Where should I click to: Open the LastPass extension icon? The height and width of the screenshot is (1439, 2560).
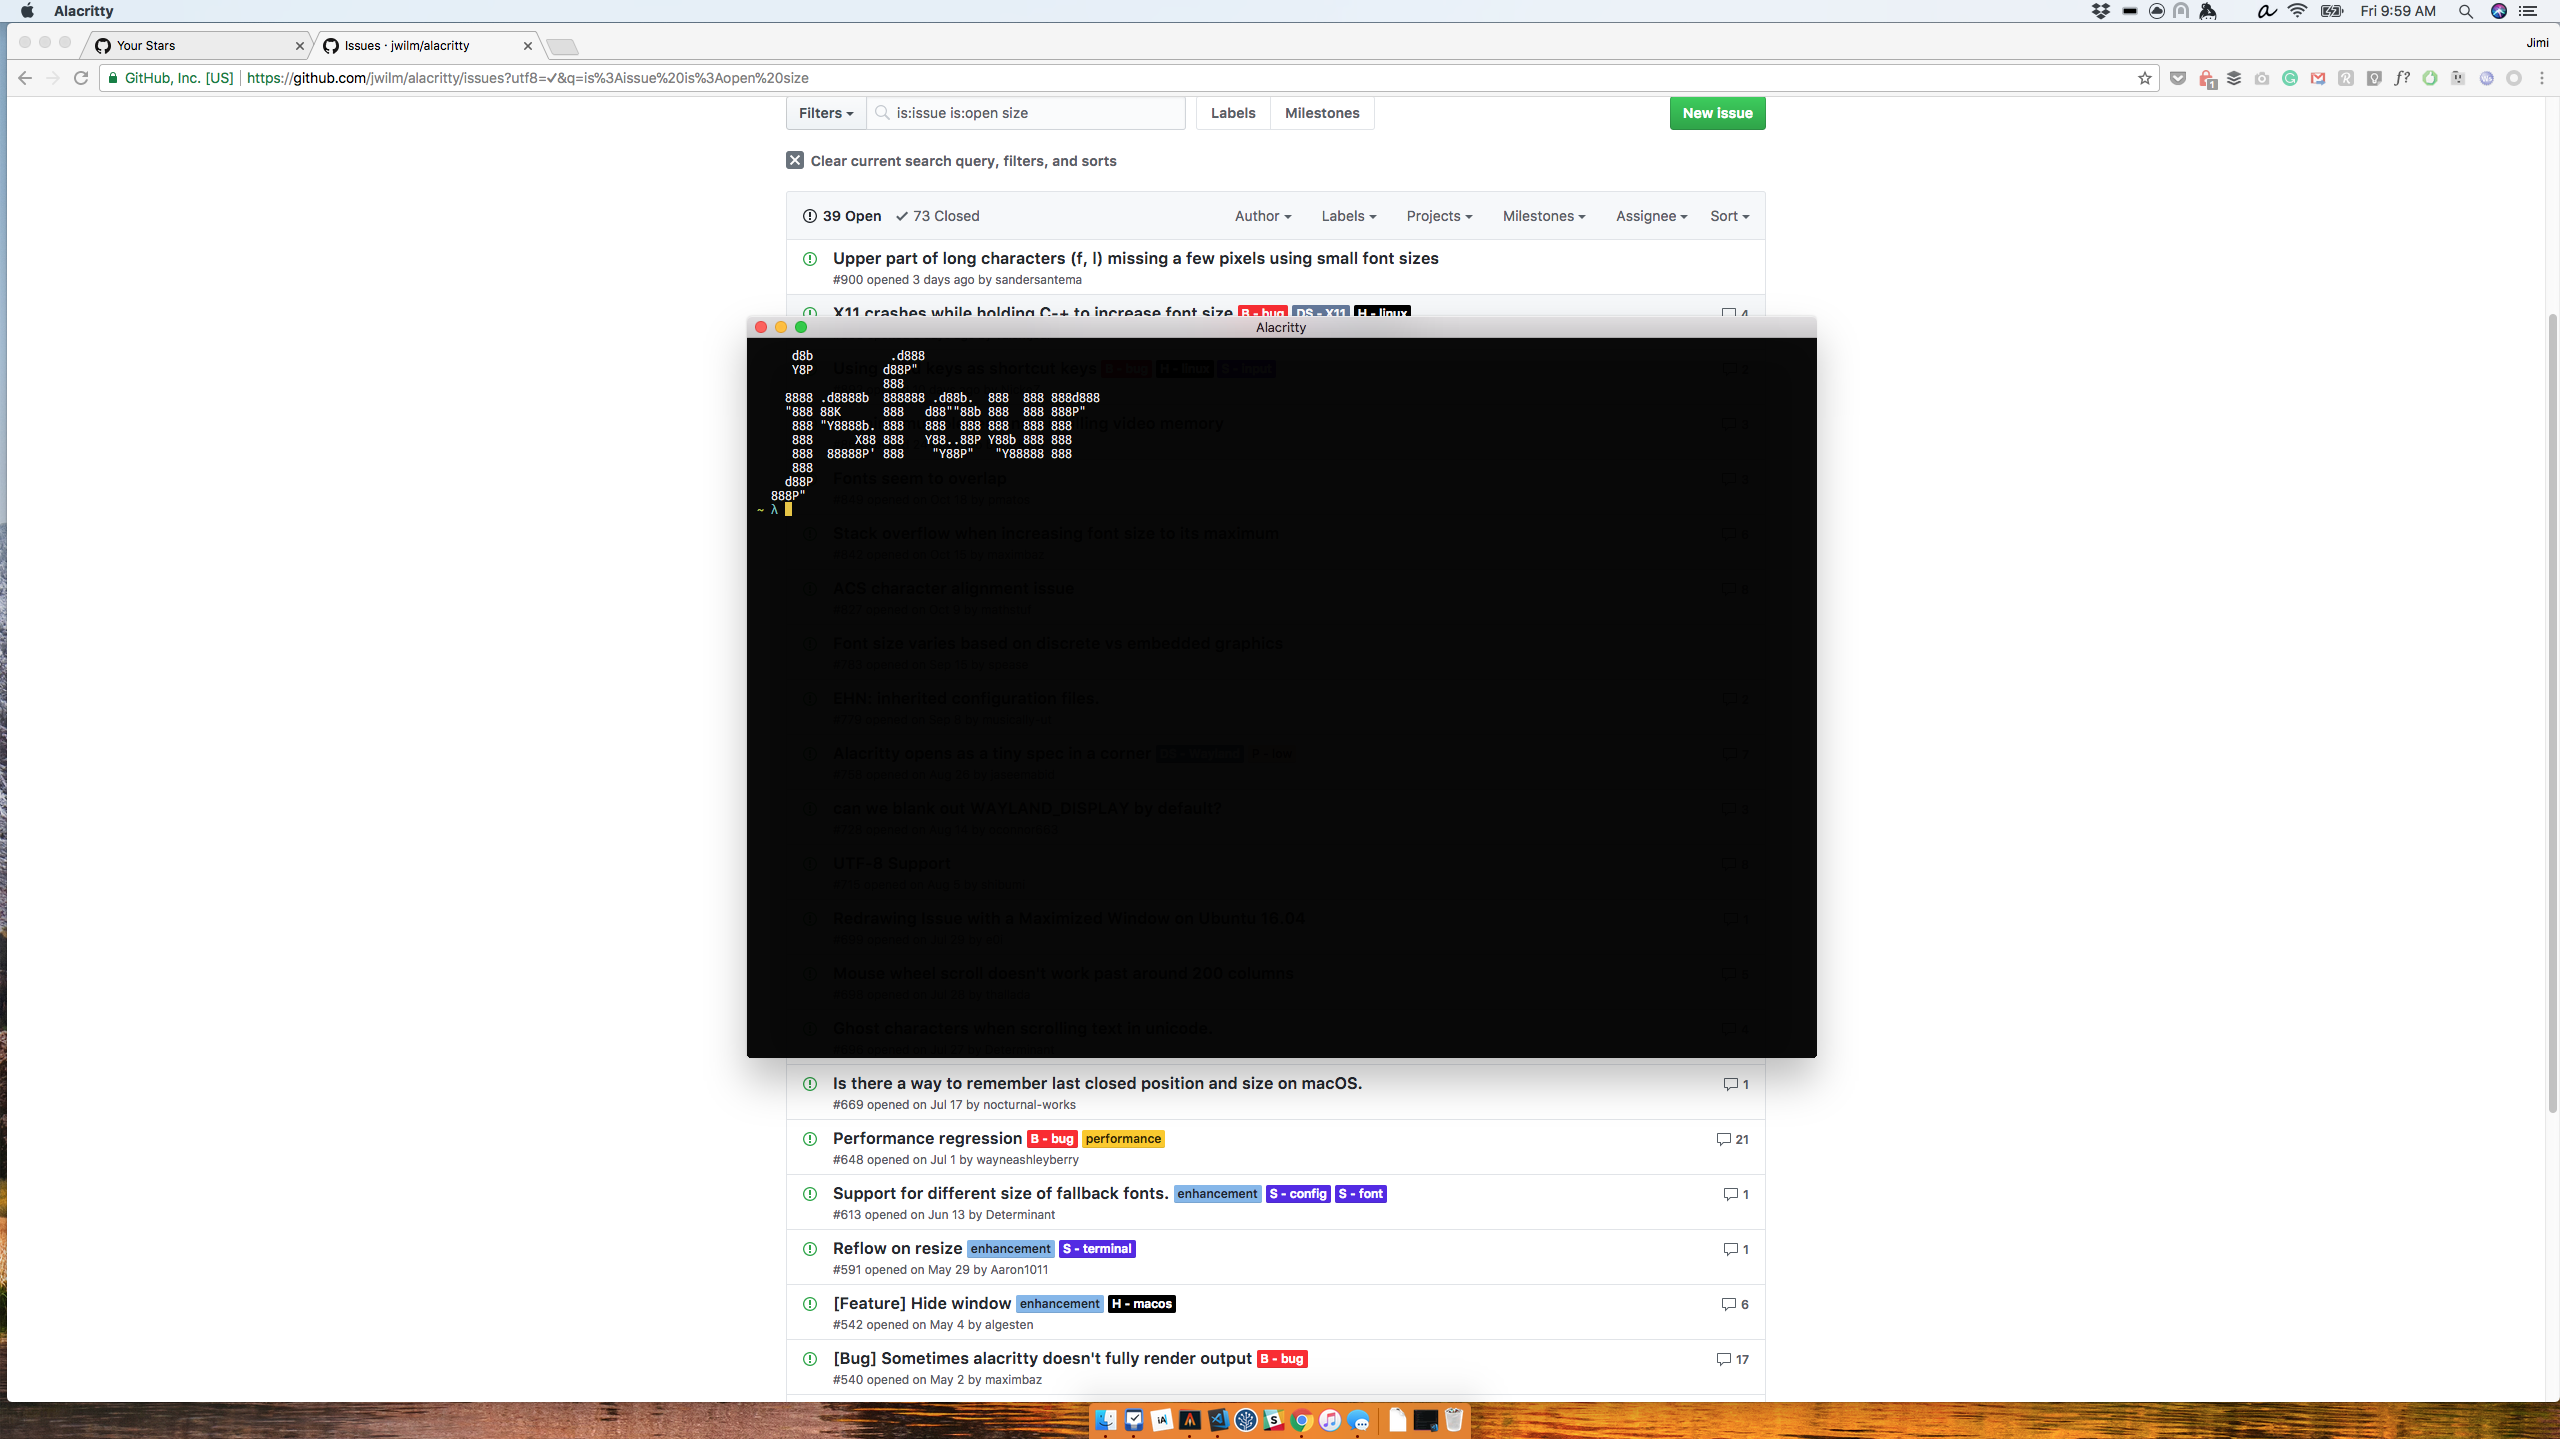pyautogui.click(x=2207, y=78)
